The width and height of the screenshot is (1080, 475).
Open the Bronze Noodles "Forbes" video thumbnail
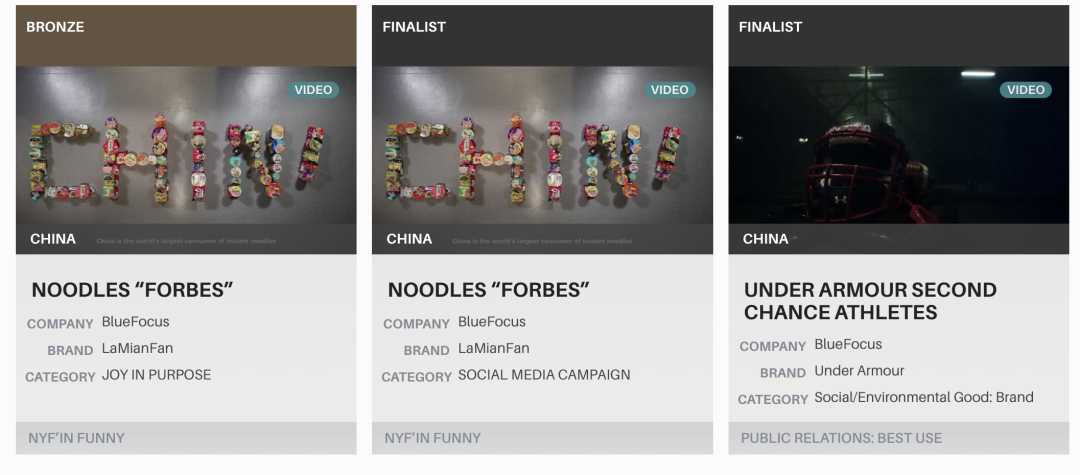186,160
